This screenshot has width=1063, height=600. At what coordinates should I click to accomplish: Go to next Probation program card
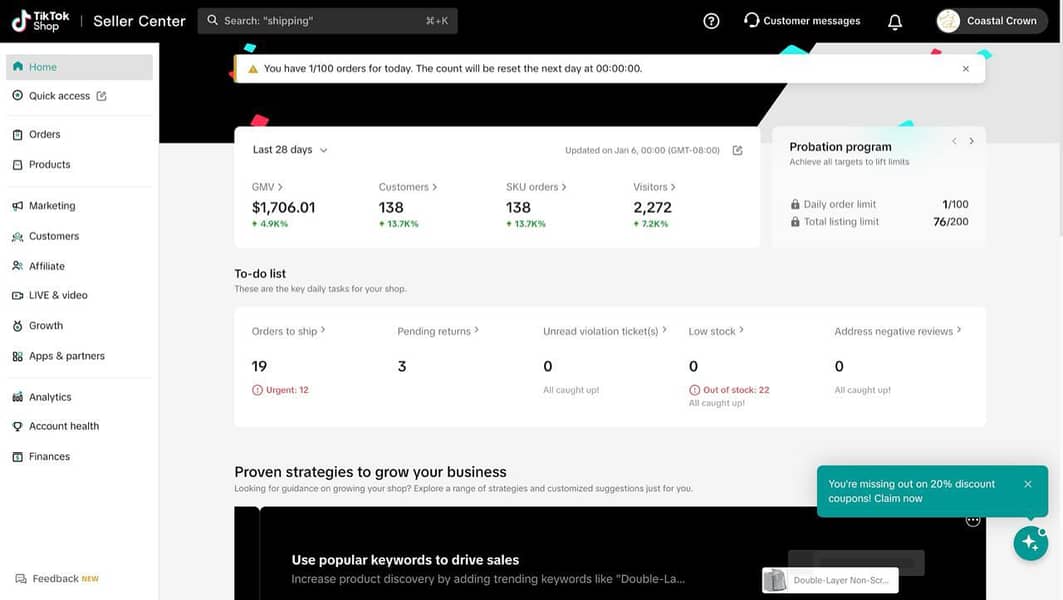[971, 141]
